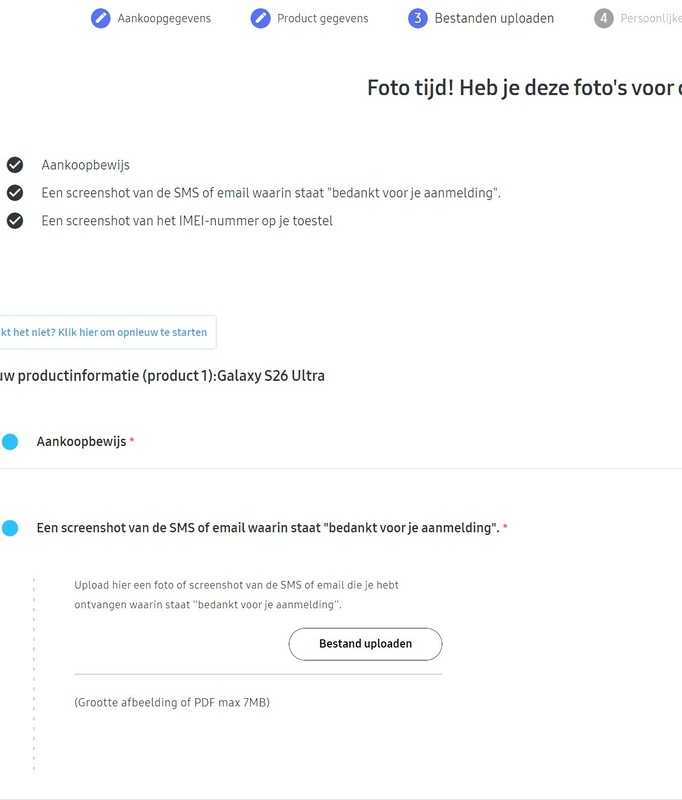This screenshot has height=800, width=682.
Task: Switch to the Bestanden uploaden step
Action: pos(489,17)
